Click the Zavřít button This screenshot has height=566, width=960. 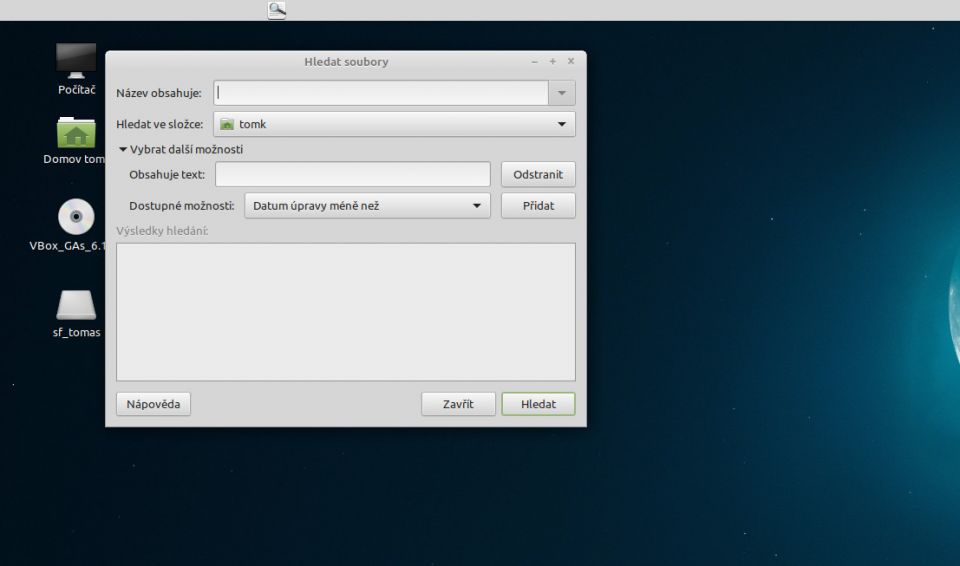point(458,404)
